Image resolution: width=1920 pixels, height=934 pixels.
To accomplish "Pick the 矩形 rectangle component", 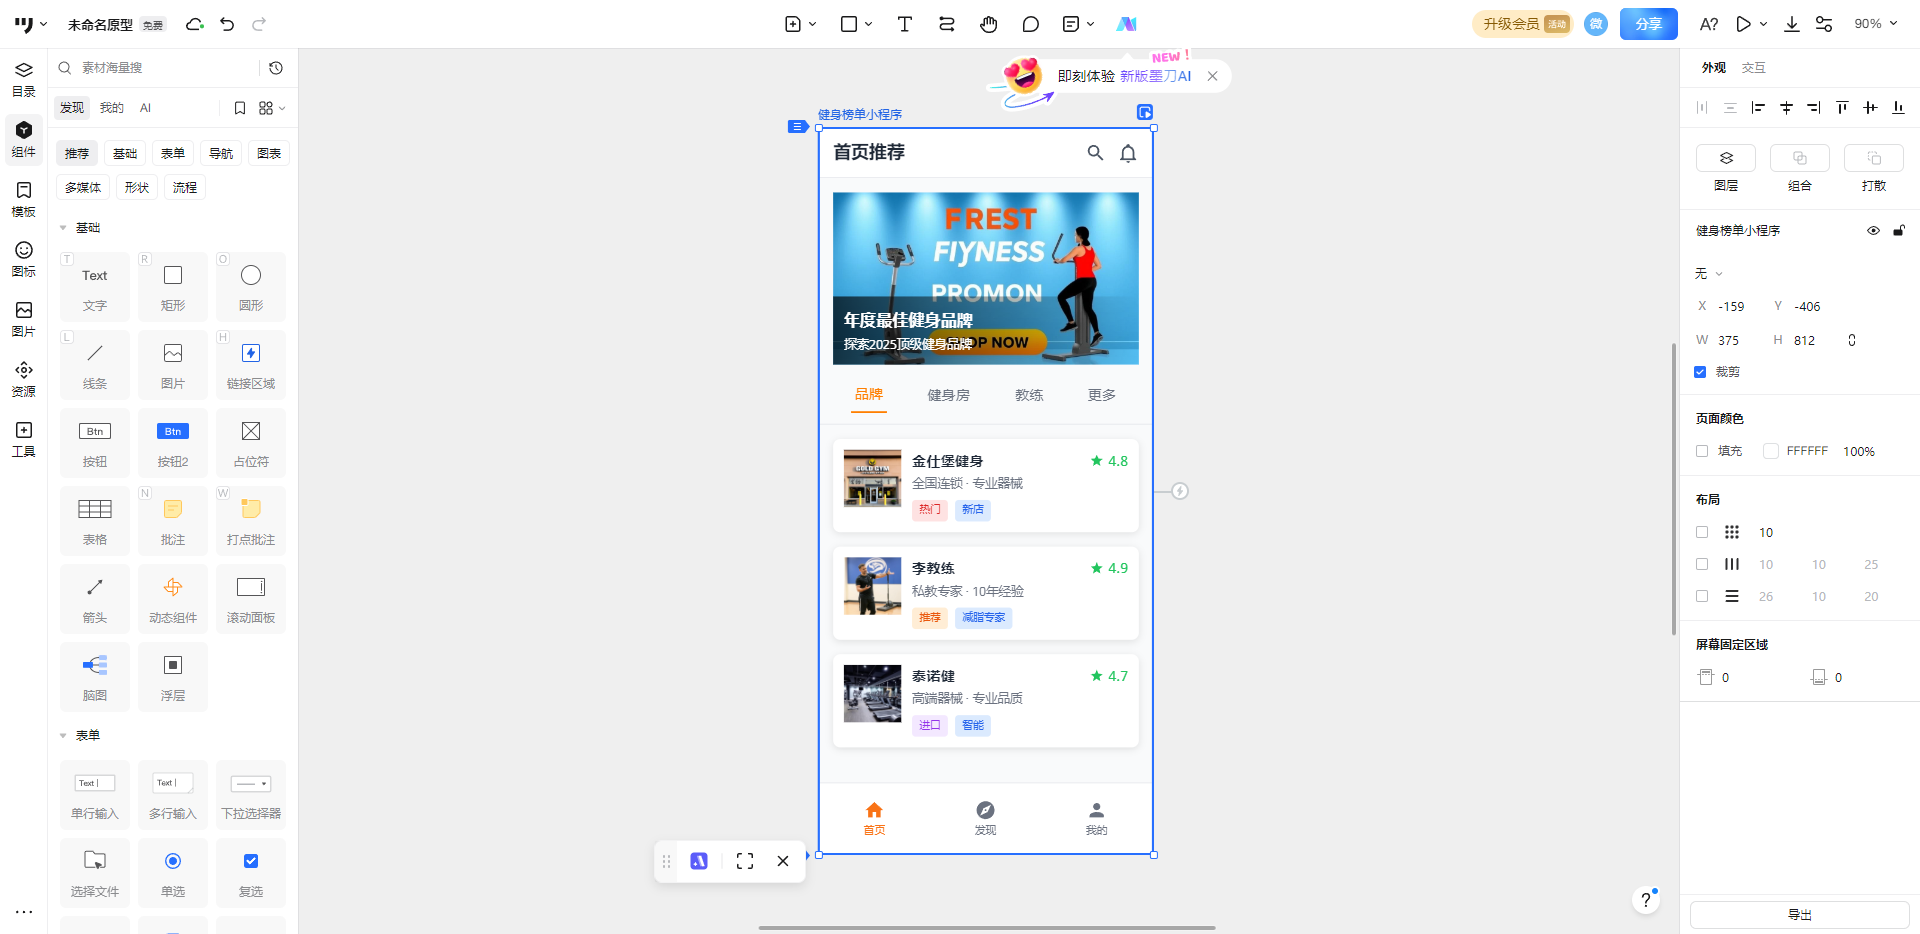I will click(x=173, y=286).
